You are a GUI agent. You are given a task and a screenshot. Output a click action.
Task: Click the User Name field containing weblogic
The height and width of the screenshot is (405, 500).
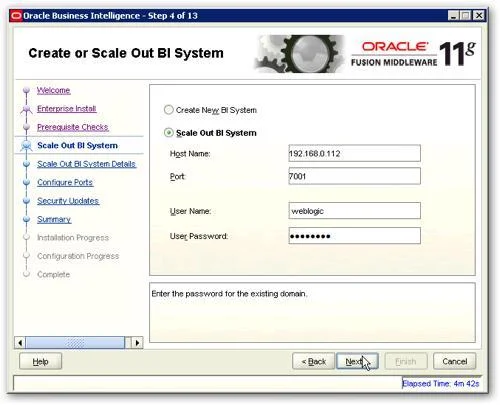[x=354, y=211]
